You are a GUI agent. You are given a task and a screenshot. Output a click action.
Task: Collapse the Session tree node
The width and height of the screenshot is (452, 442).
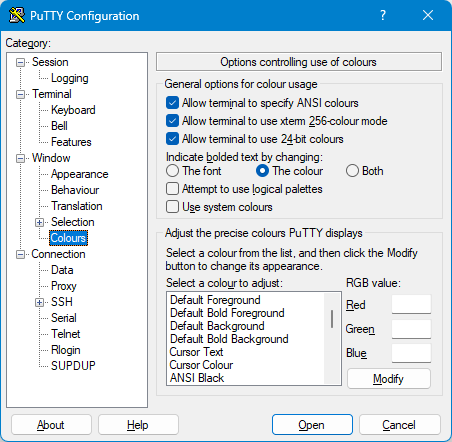click(x=21, y=62)
